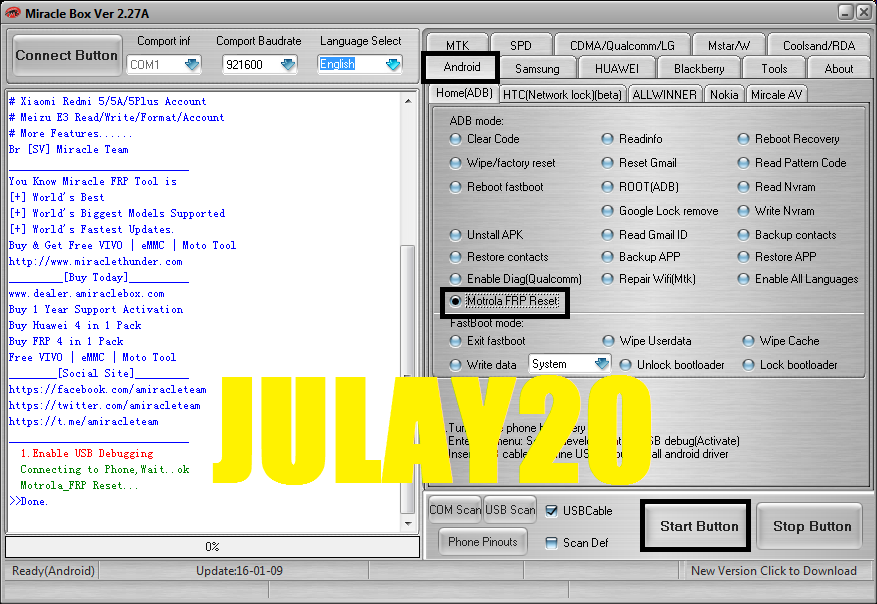Select Unstall APK radio button
Image resolution: width=877 pixels, height=604 pixels.
(x=456, y=235)
